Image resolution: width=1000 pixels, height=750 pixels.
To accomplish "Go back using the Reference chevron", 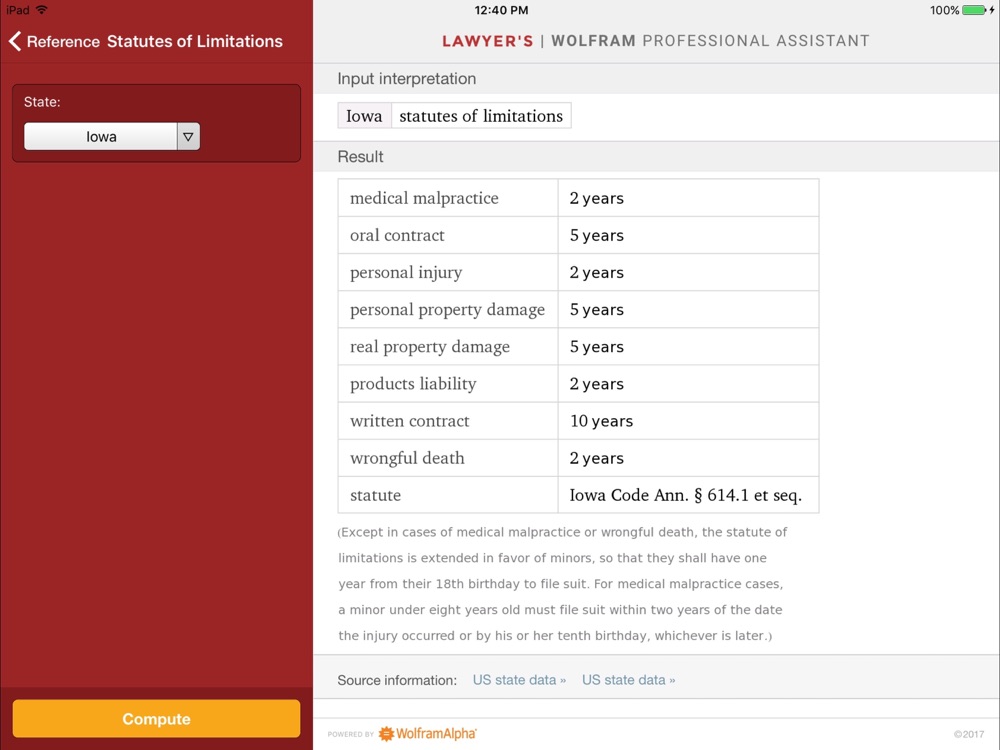I will tap(15, 41).
